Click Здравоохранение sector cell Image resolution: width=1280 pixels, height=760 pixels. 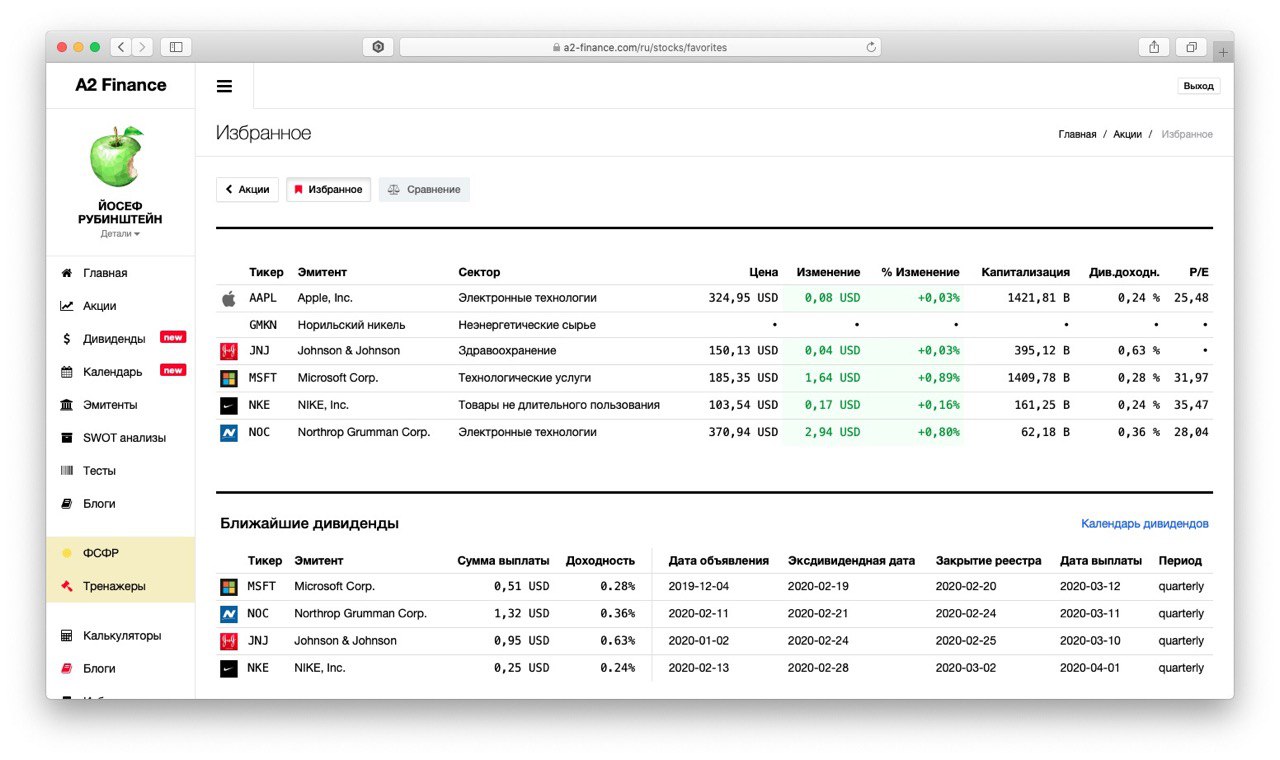[508, 351]
